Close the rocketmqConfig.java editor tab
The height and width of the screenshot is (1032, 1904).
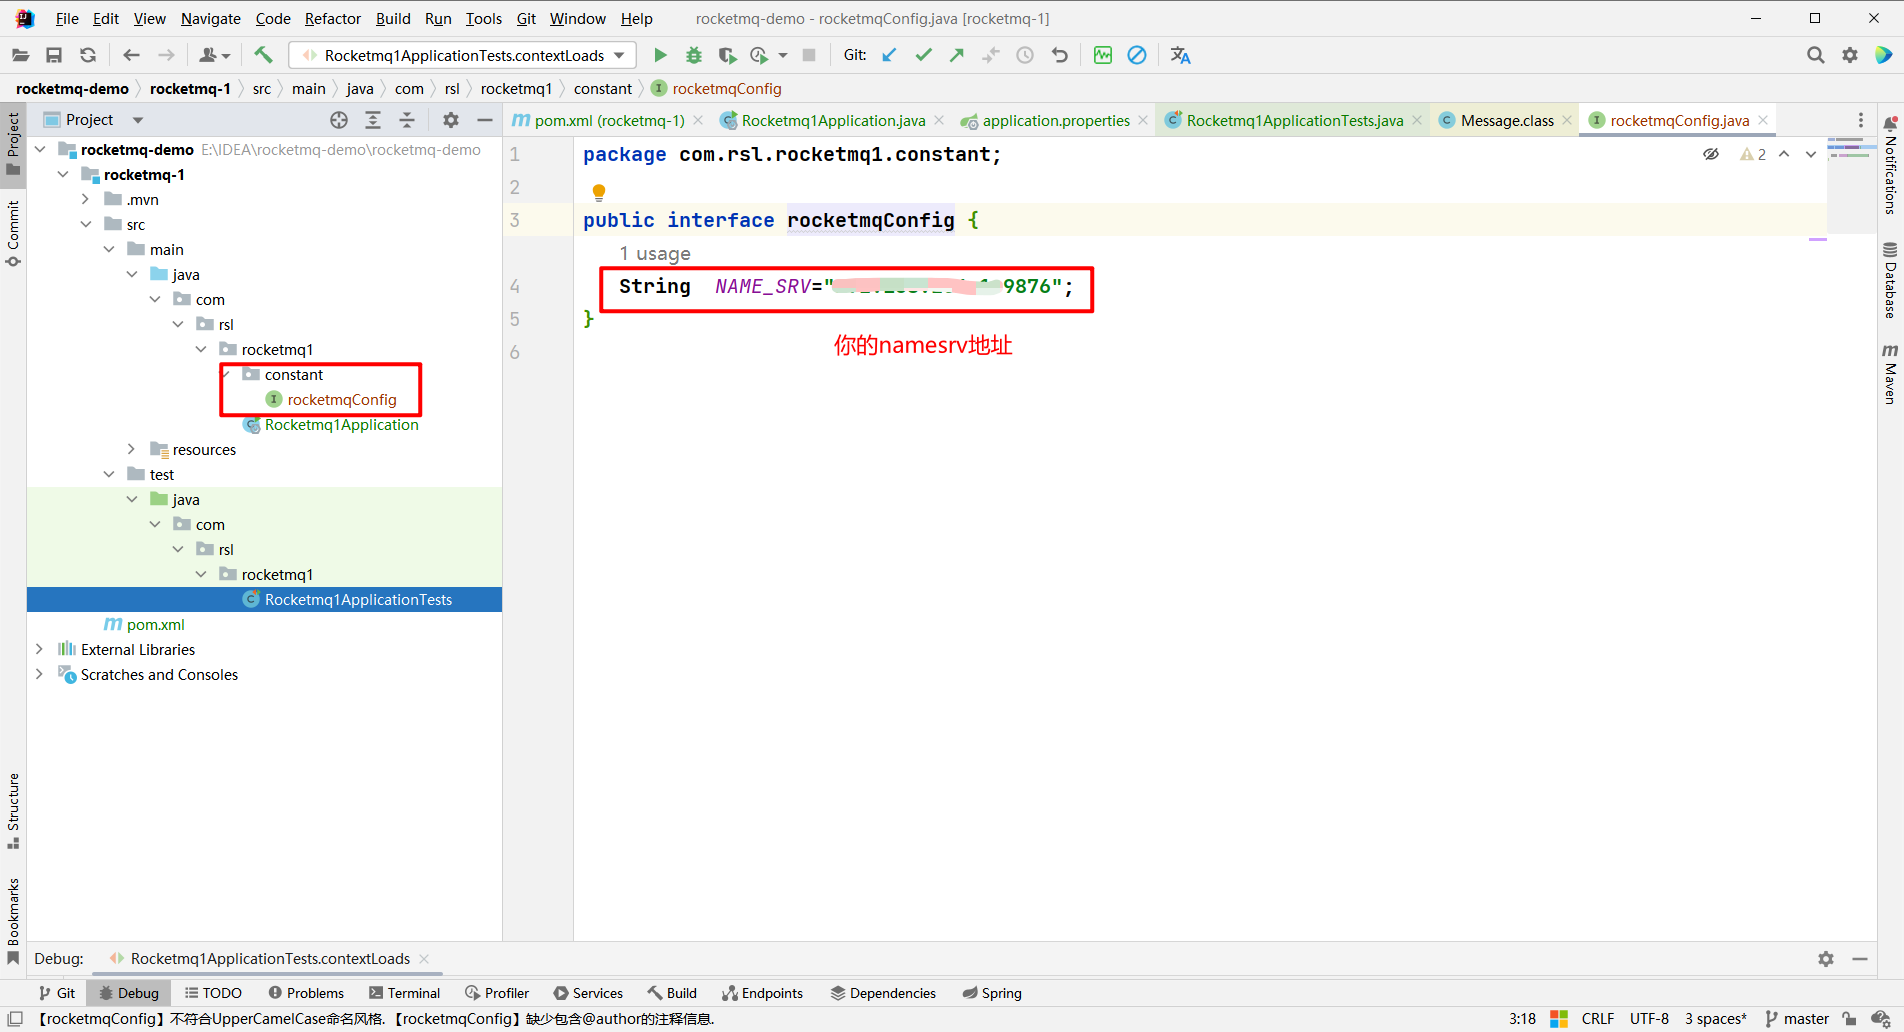click(x=1763, y=120)
